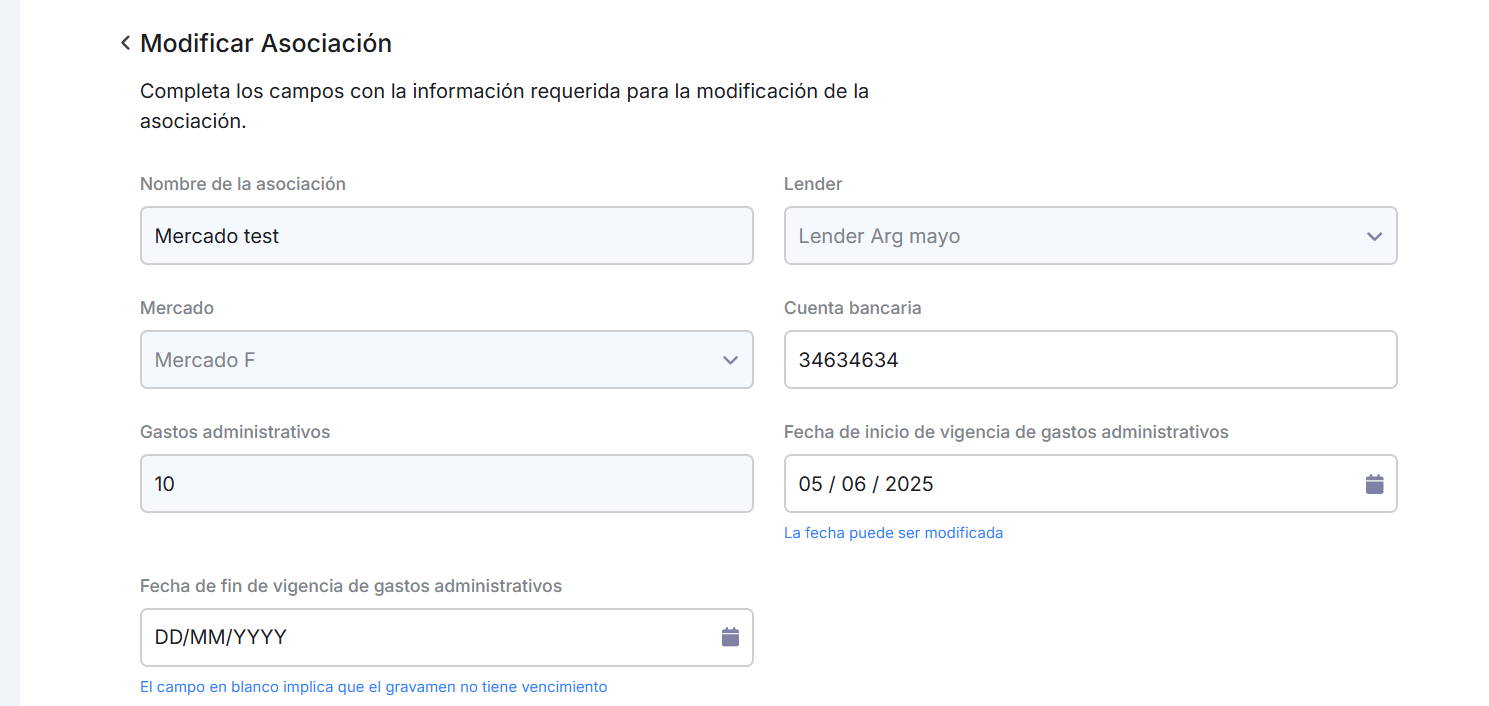Click the 'Lender Arg mayo' selected value

click(879, 236)
